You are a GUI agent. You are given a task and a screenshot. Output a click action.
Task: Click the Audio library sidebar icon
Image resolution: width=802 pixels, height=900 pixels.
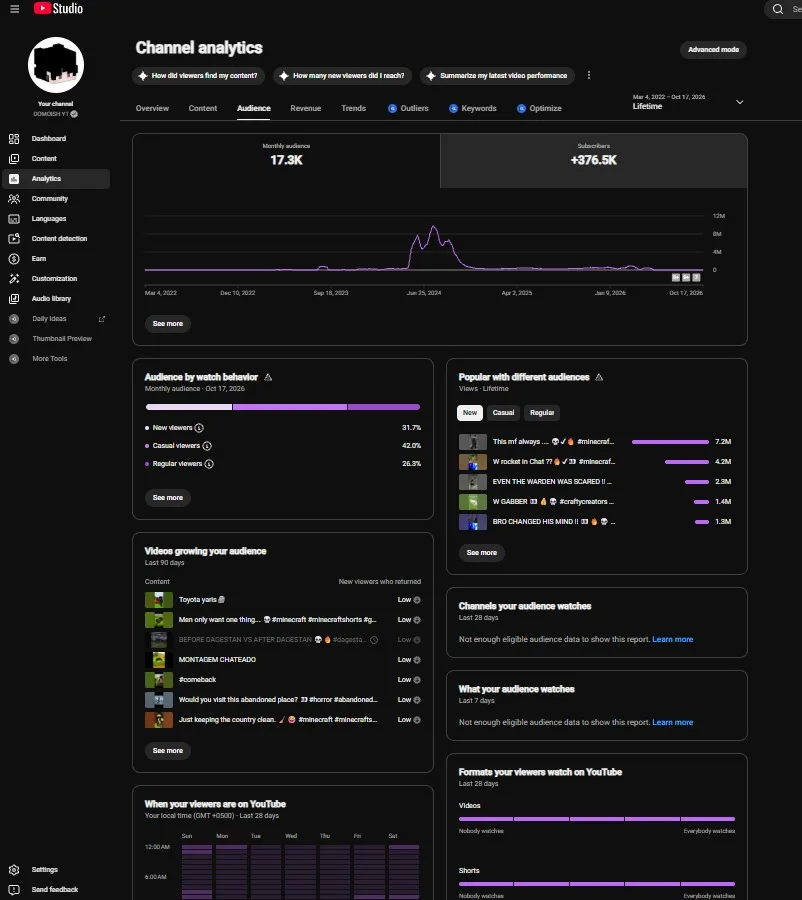pos(14,298)
